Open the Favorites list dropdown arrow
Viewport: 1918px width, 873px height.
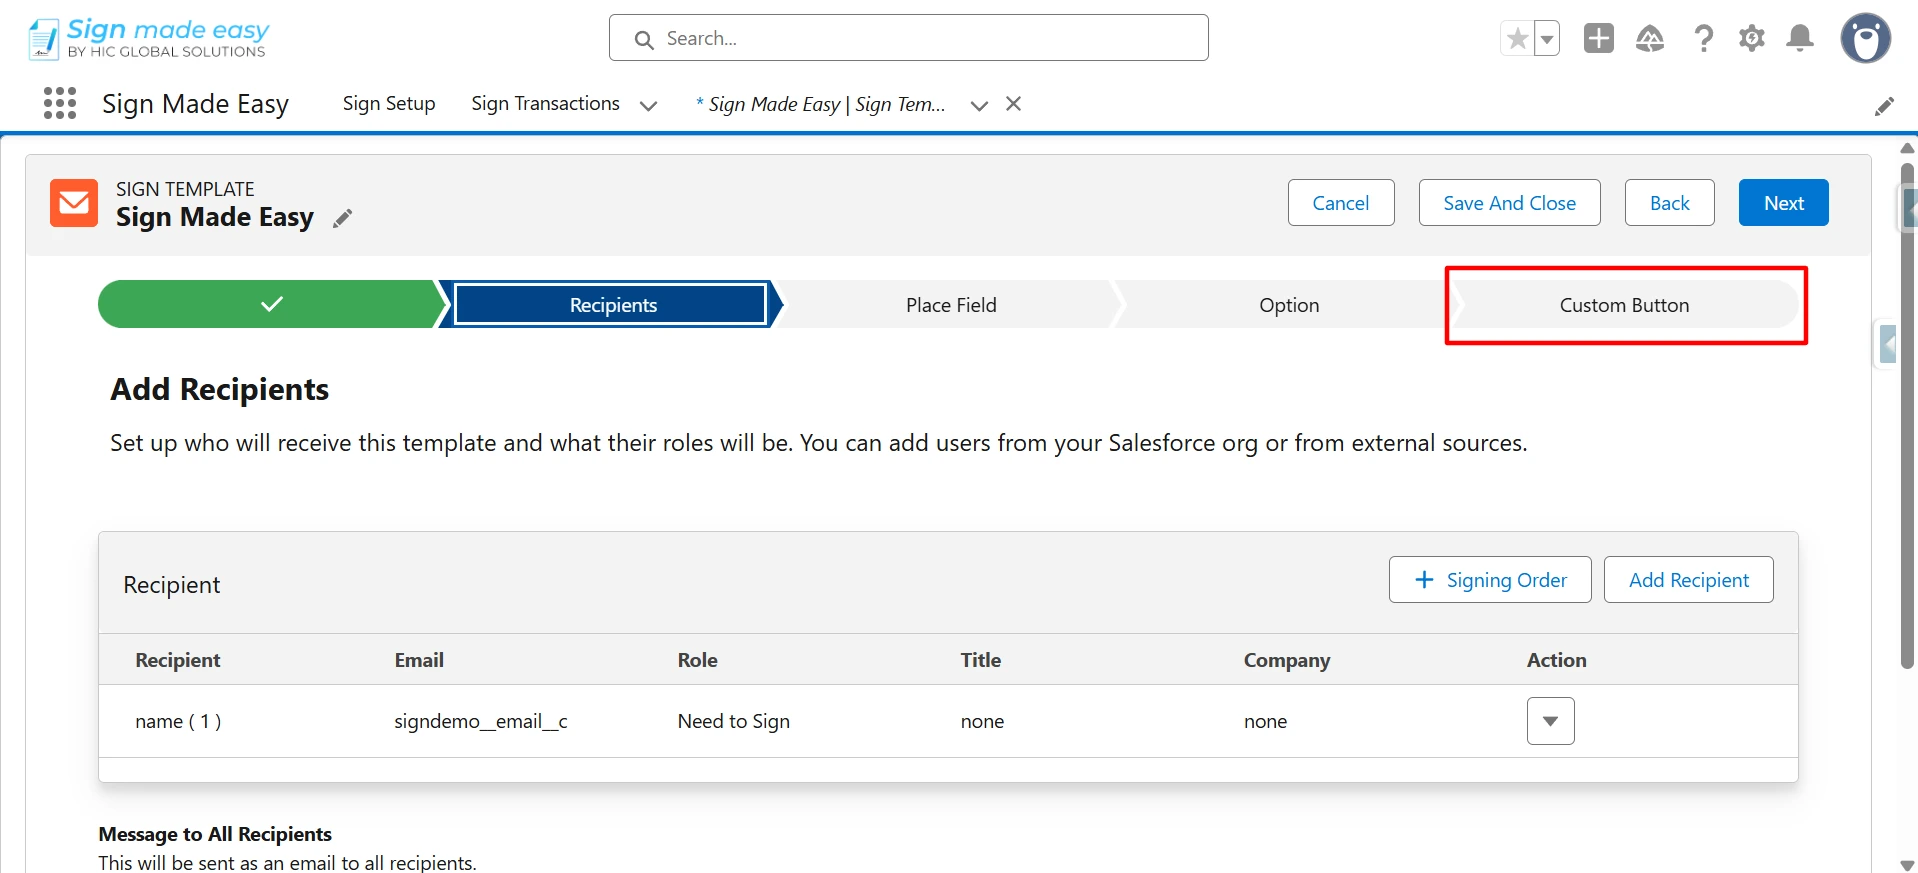(1547, 39)
